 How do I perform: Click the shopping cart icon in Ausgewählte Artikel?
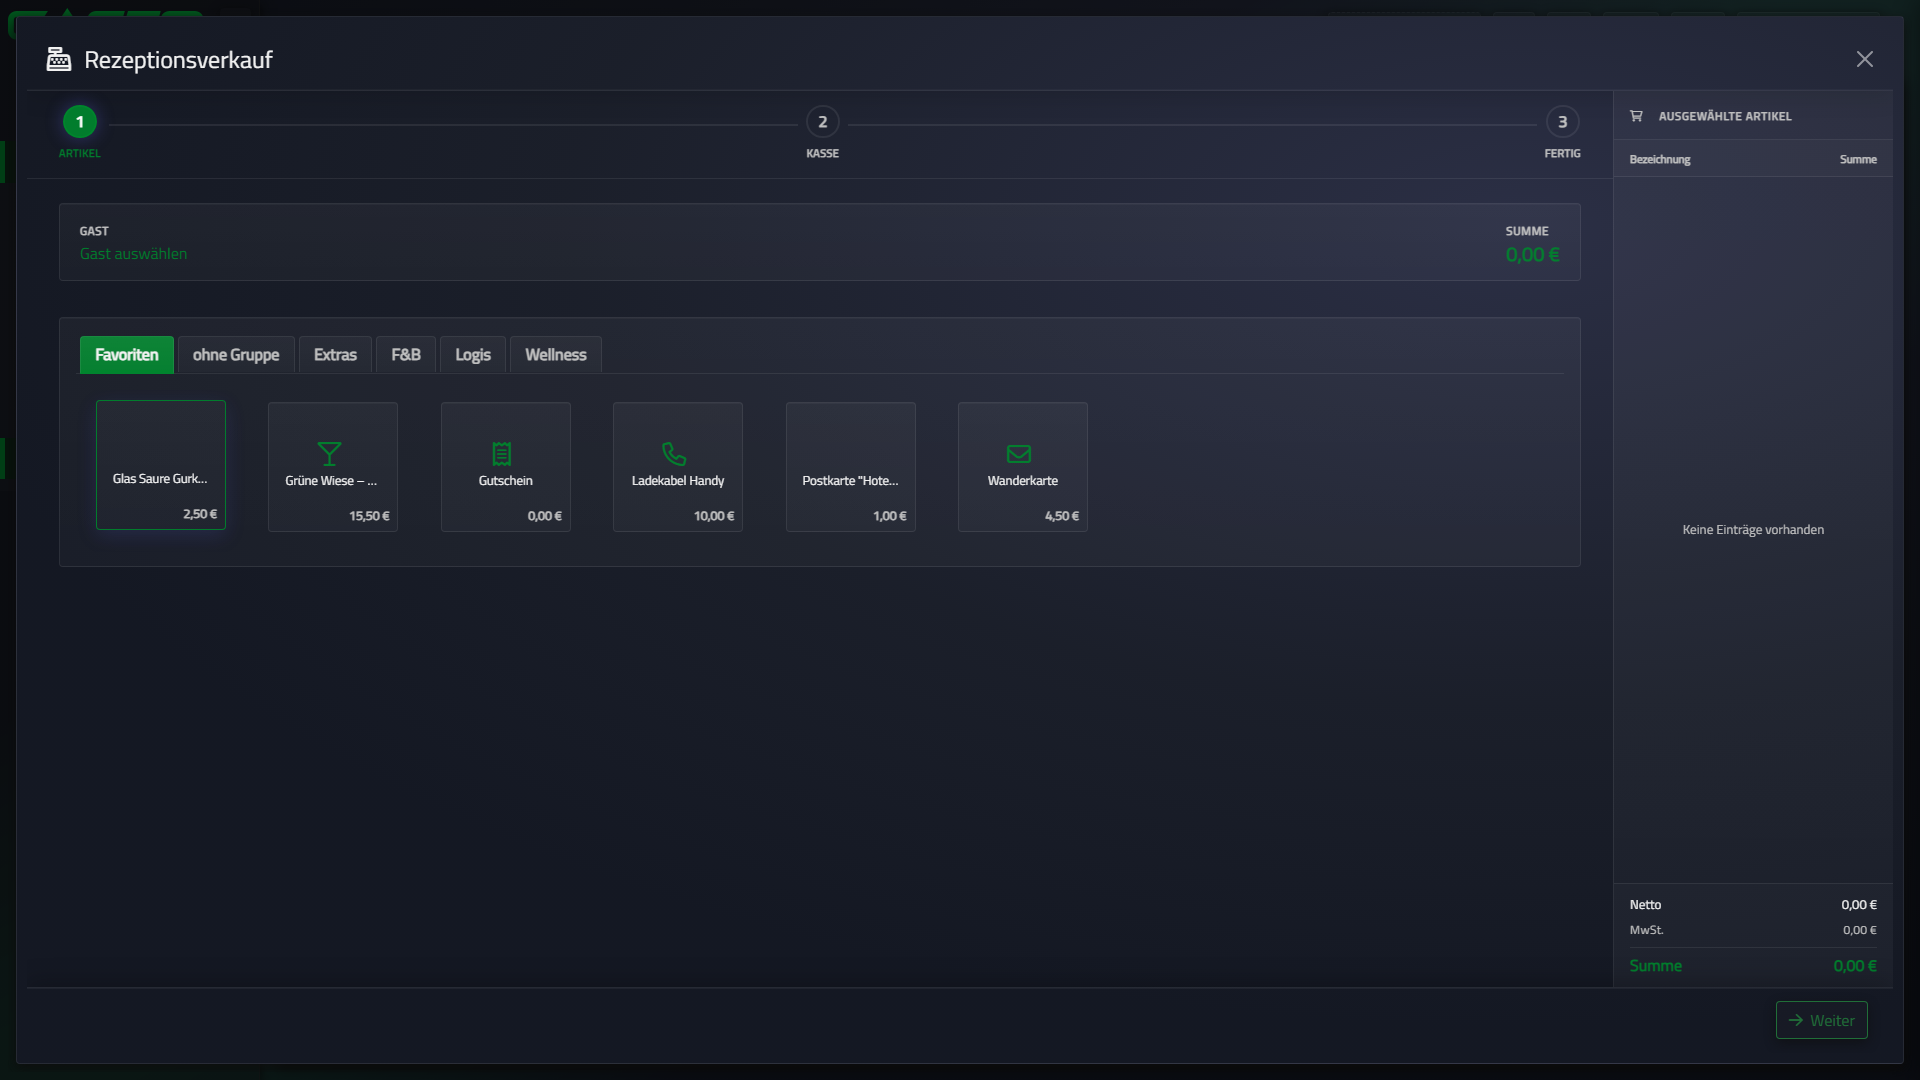pos(1636,116)
